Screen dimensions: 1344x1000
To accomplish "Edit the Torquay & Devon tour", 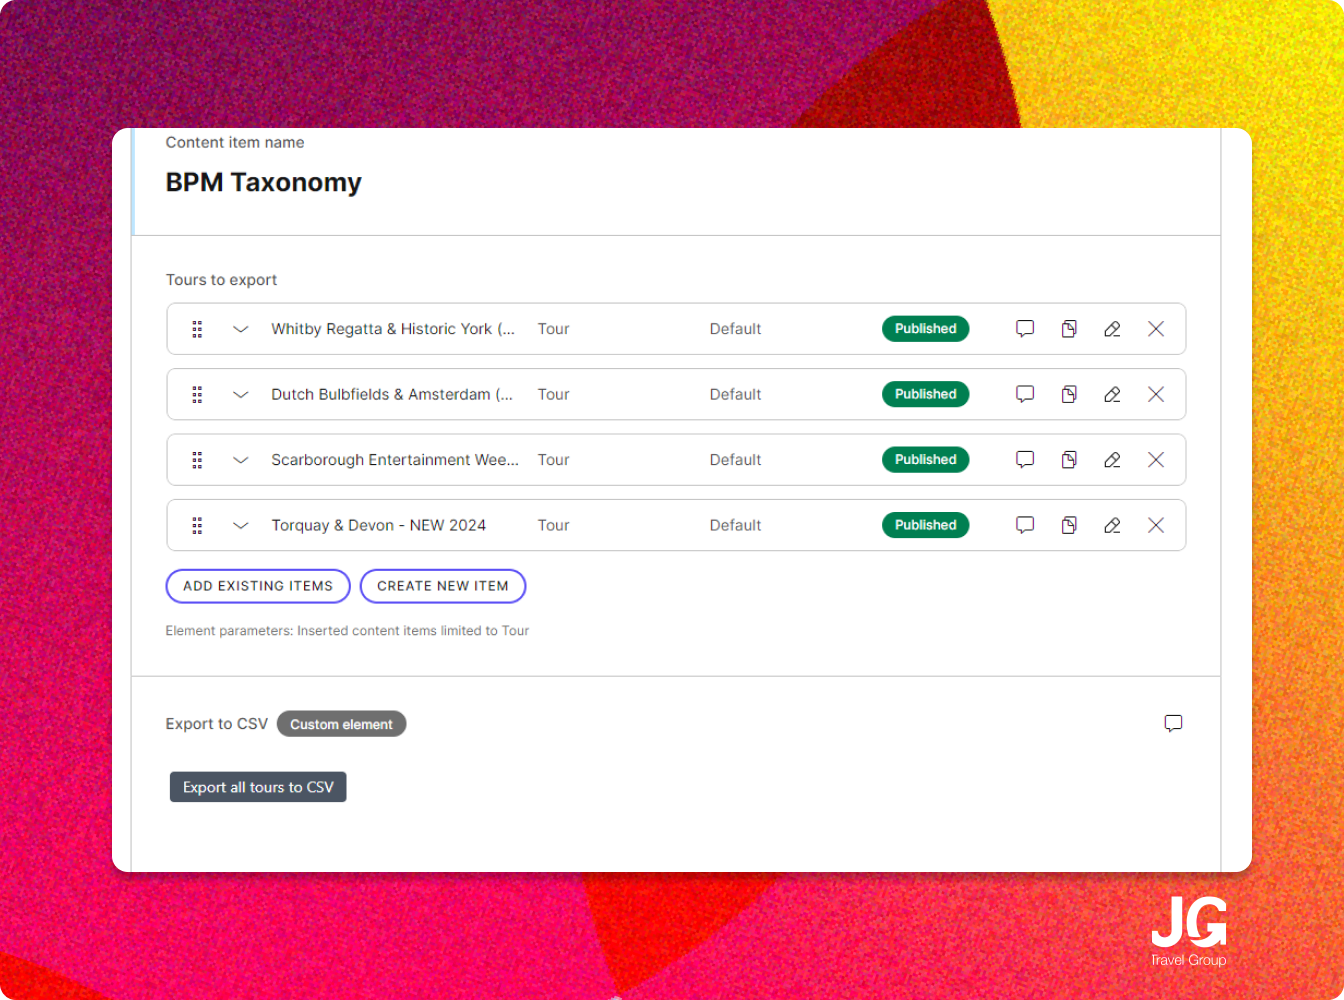I will click(x=1112, y=526).
